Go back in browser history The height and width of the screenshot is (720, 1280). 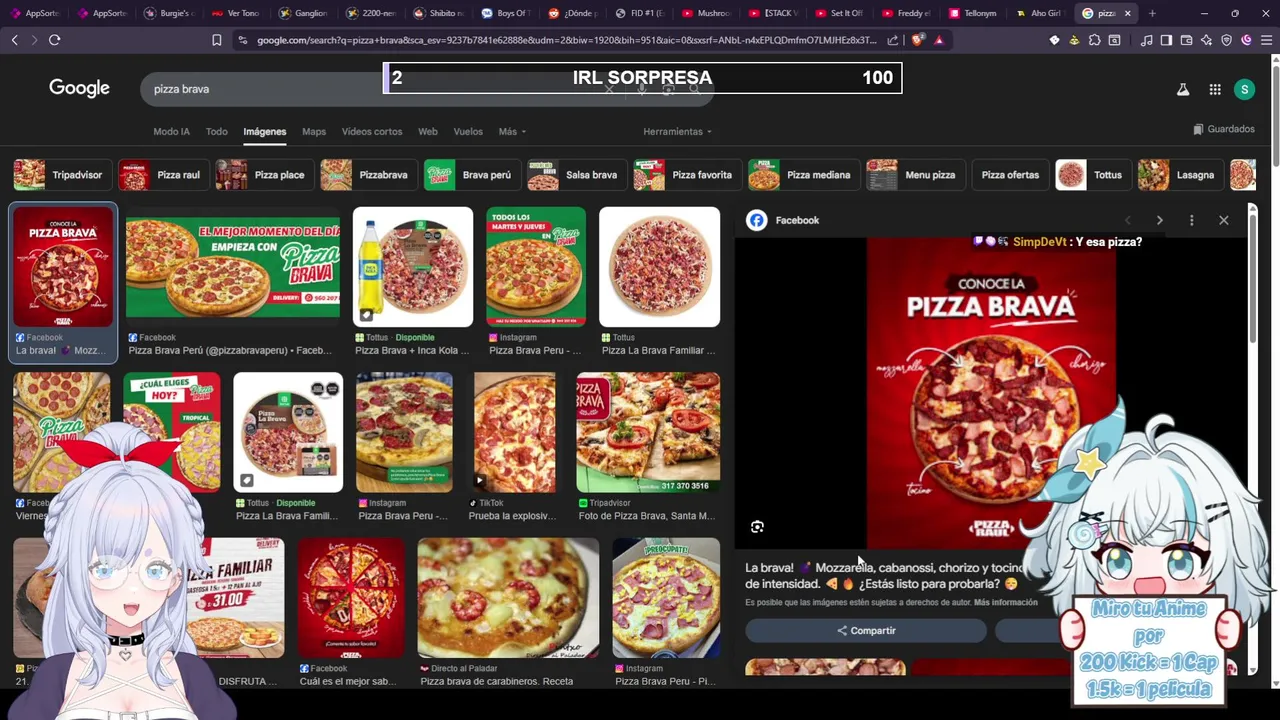(14, 40)
